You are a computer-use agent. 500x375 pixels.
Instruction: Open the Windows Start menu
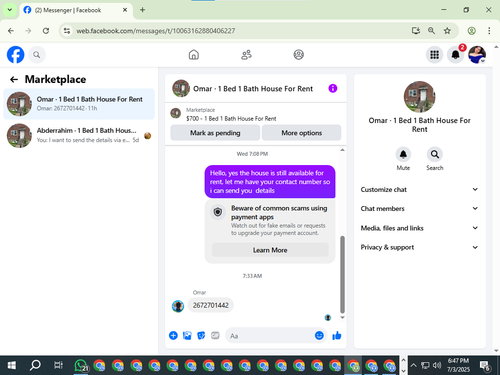[12, 365]
